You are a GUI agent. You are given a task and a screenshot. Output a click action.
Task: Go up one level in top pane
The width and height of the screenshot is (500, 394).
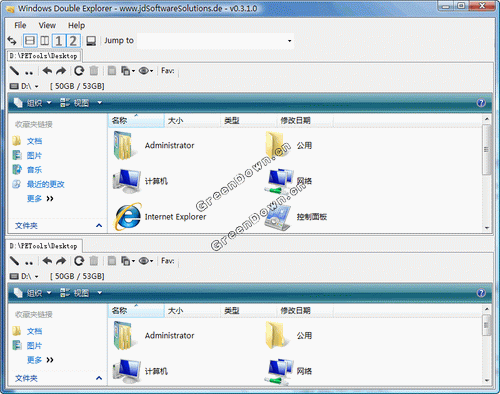click(29, 72)
